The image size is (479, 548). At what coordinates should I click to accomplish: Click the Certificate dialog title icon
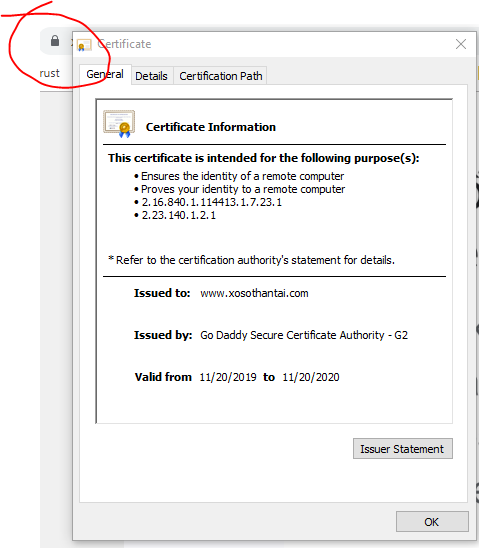click(84, 45)
